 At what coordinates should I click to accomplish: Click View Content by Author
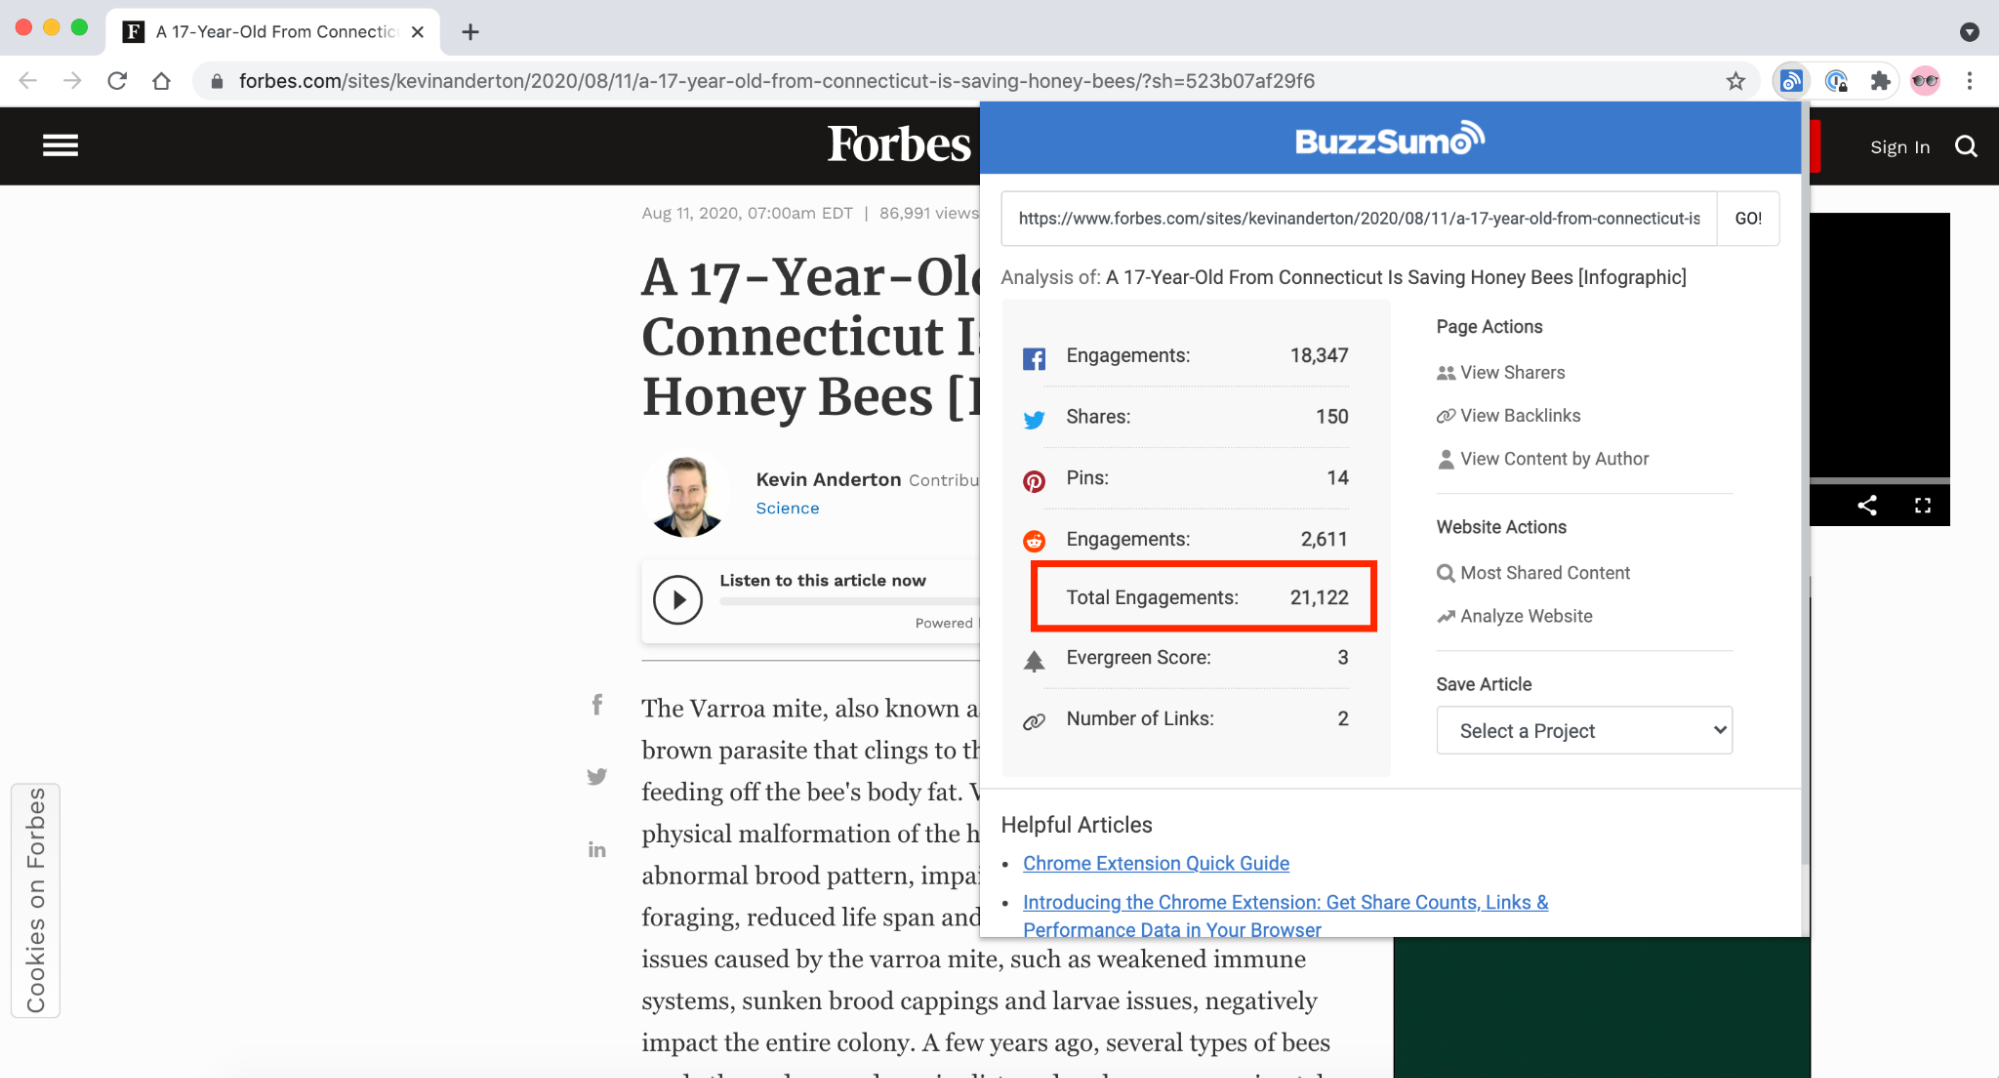[x=1543, y=458]
